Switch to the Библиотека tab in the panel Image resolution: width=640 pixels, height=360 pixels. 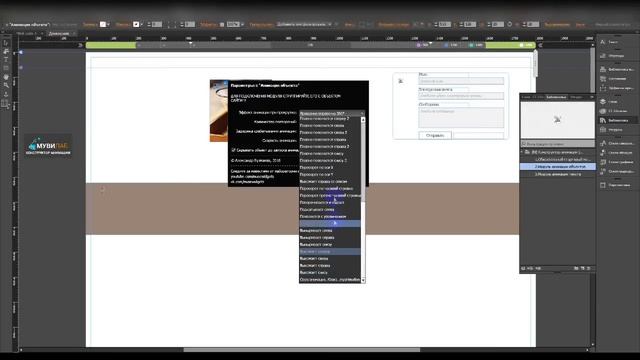(556, 97)
